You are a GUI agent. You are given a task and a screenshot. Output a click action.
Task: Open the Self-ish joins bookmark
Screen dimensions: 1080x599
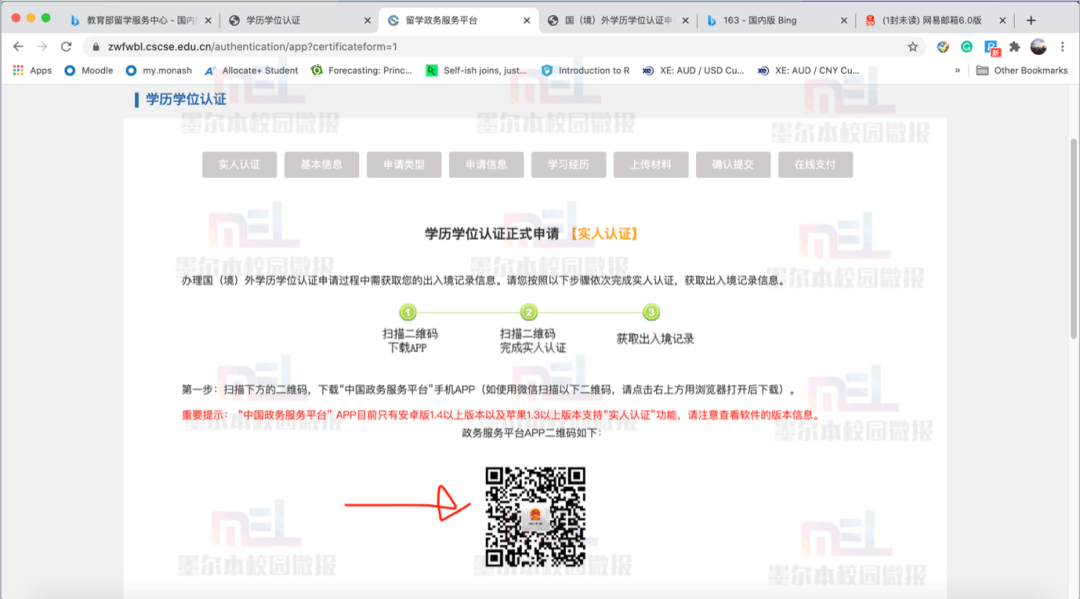476,70
